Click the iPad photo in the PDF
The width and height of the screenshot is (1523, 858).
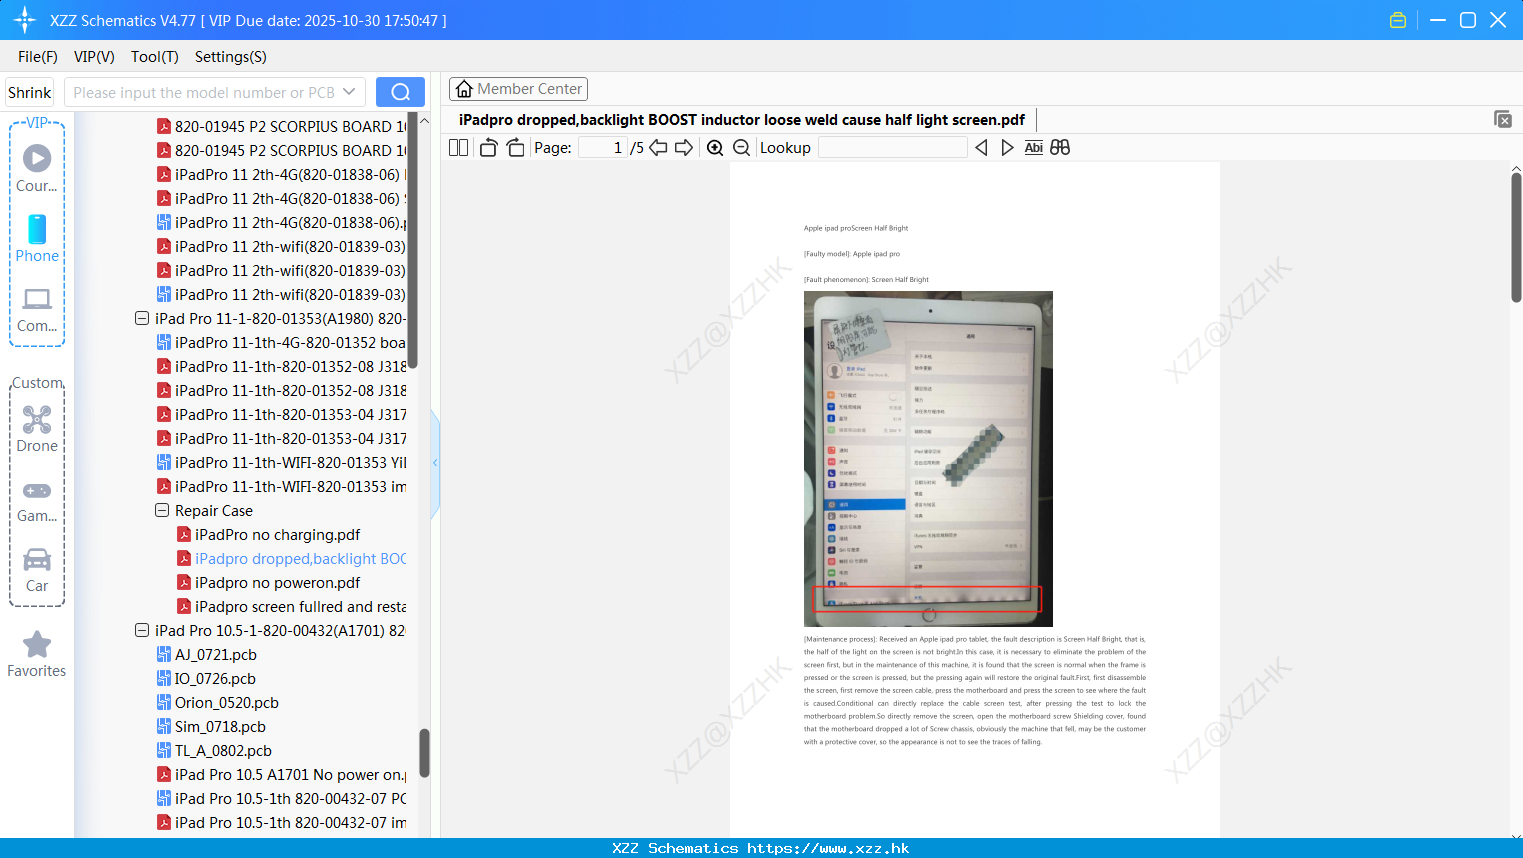click(928, 458)
